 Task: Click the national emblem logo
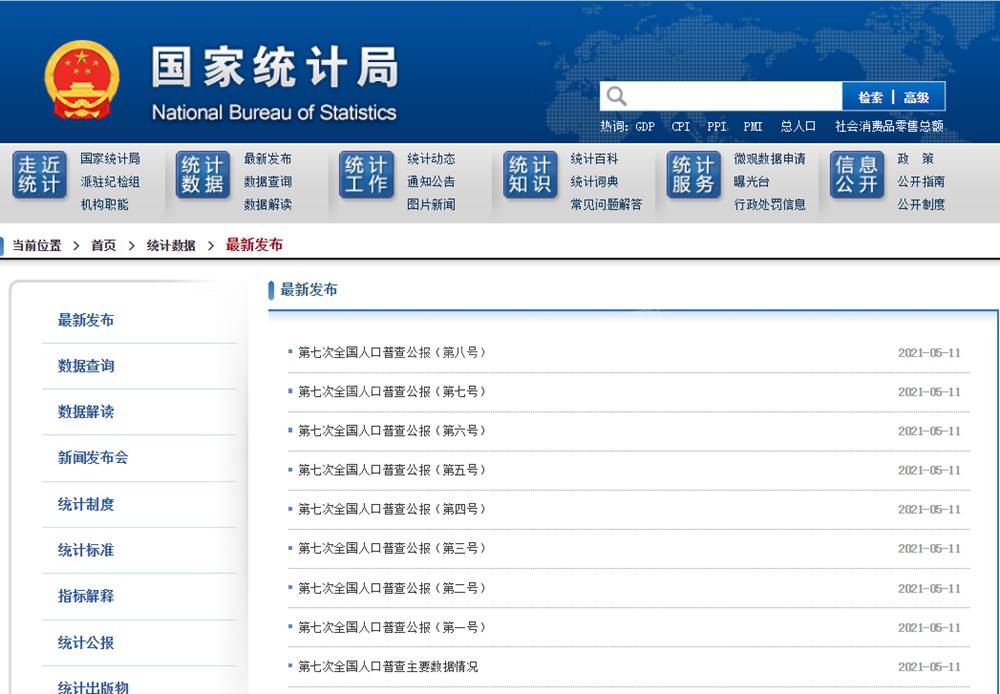82,80
